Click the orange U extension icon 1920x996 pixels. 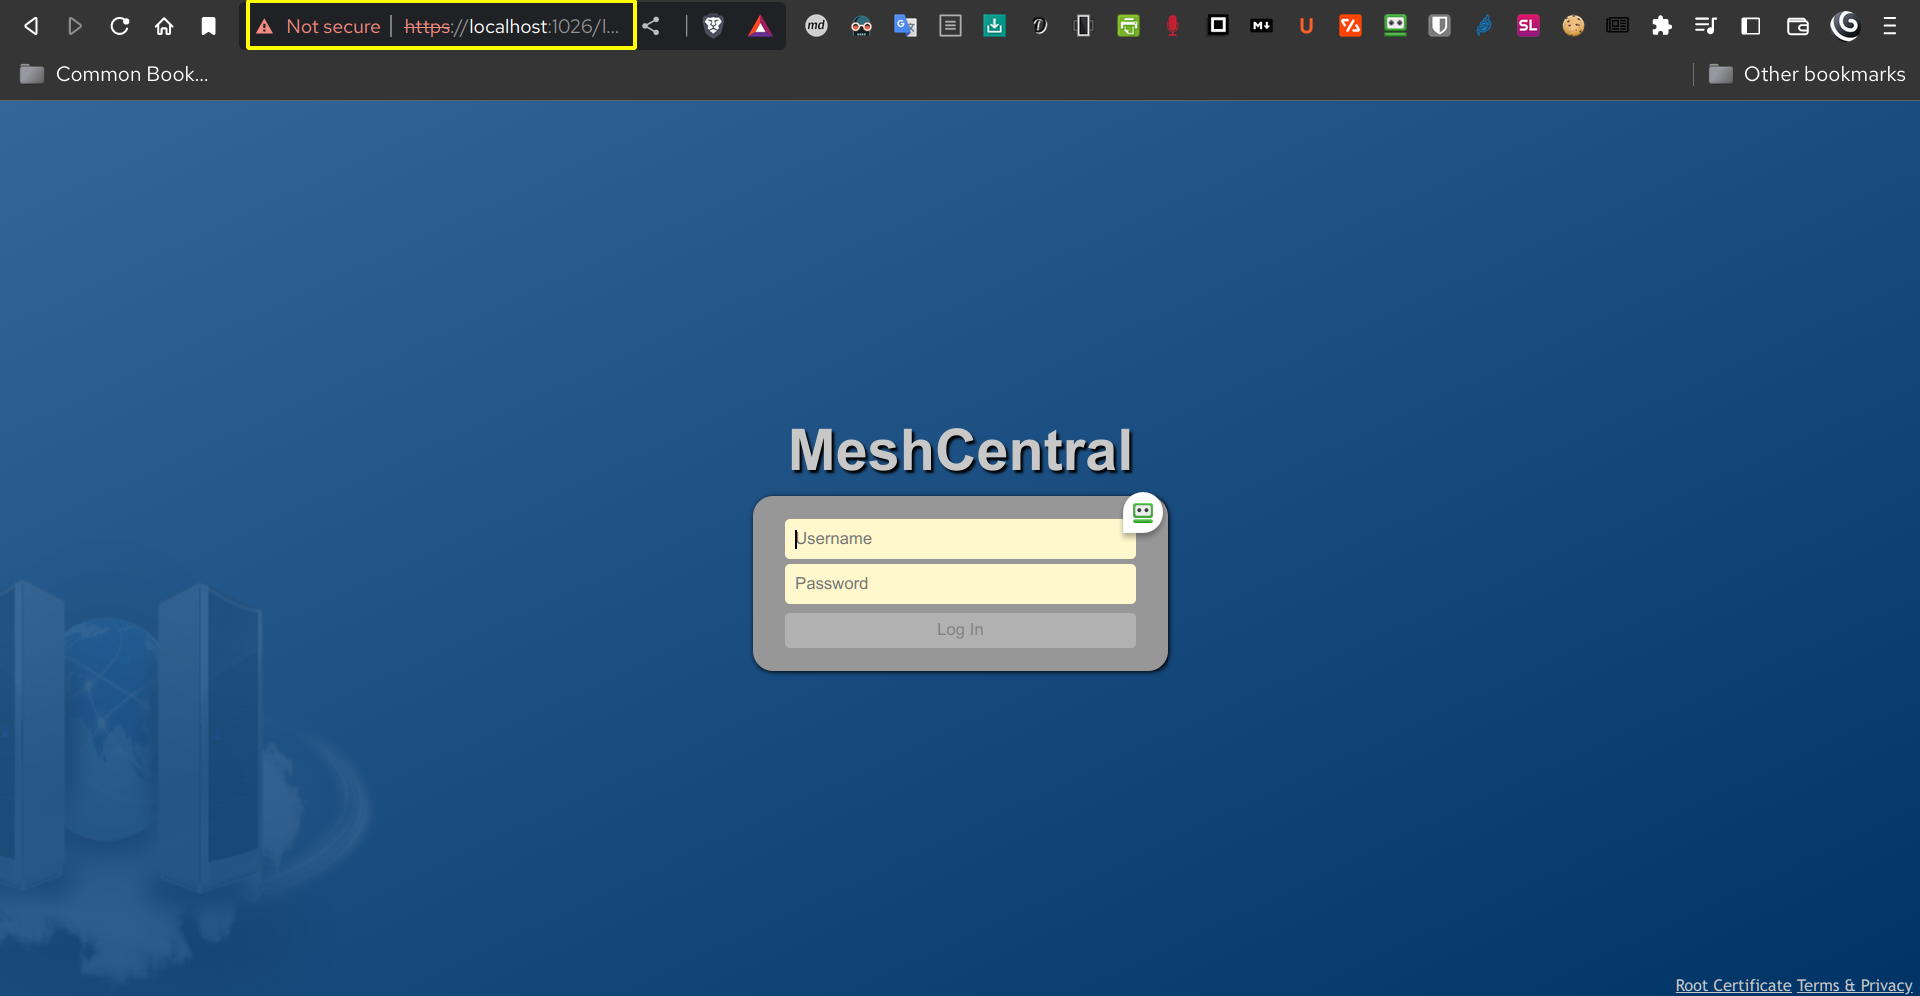click(1306, 26)
